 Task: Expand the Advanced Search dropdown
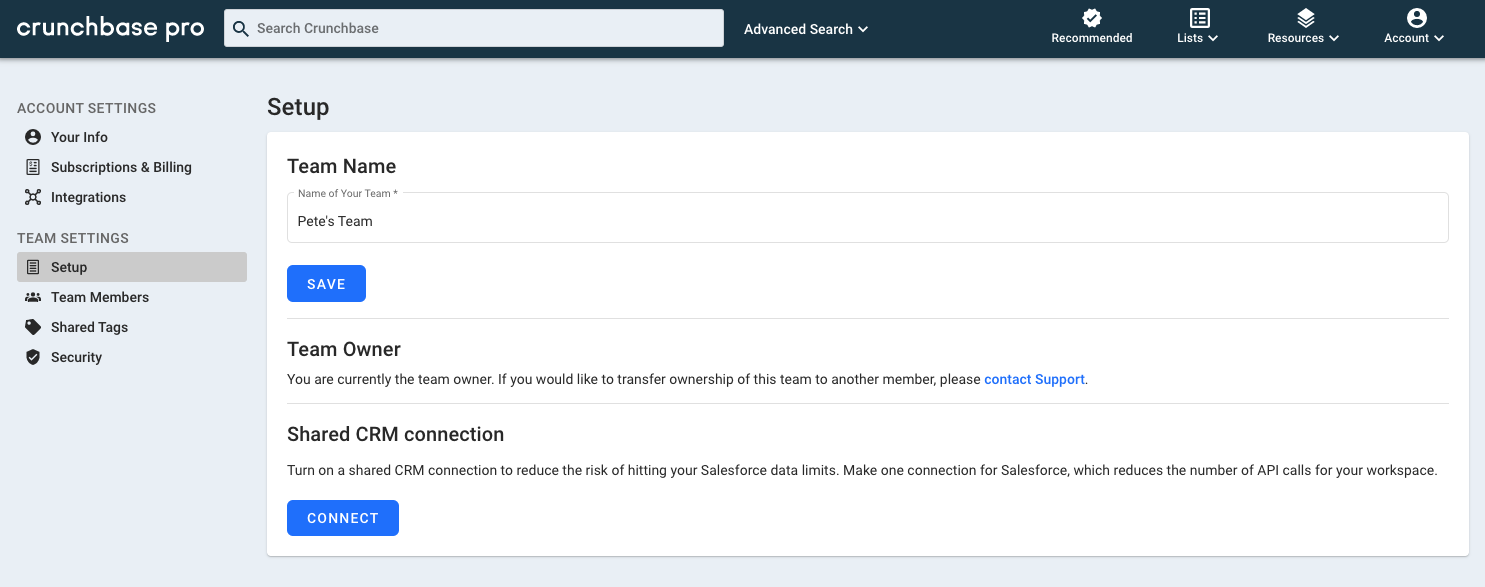[806, 29]
